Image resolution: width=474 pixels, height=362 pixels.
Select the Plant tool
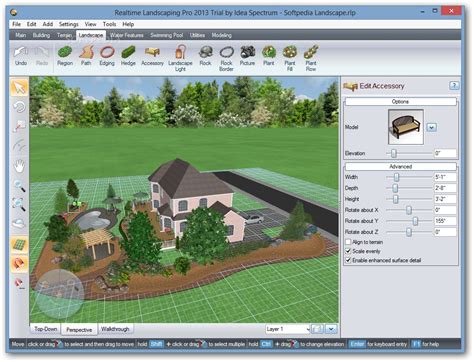point(269,55)
